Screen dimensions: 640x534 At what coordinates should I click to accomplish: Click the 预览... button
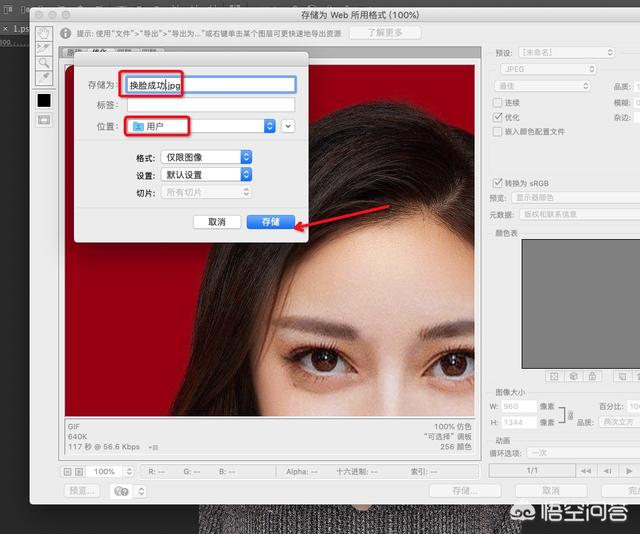pos(82,491)
